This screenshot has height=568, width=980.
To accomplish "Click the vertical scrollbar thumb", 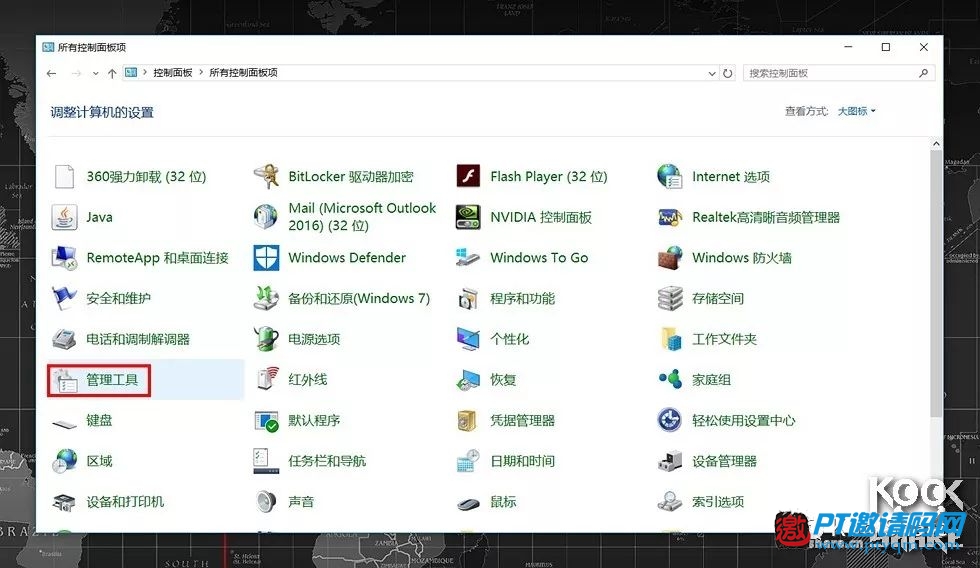I will point(936,283).
